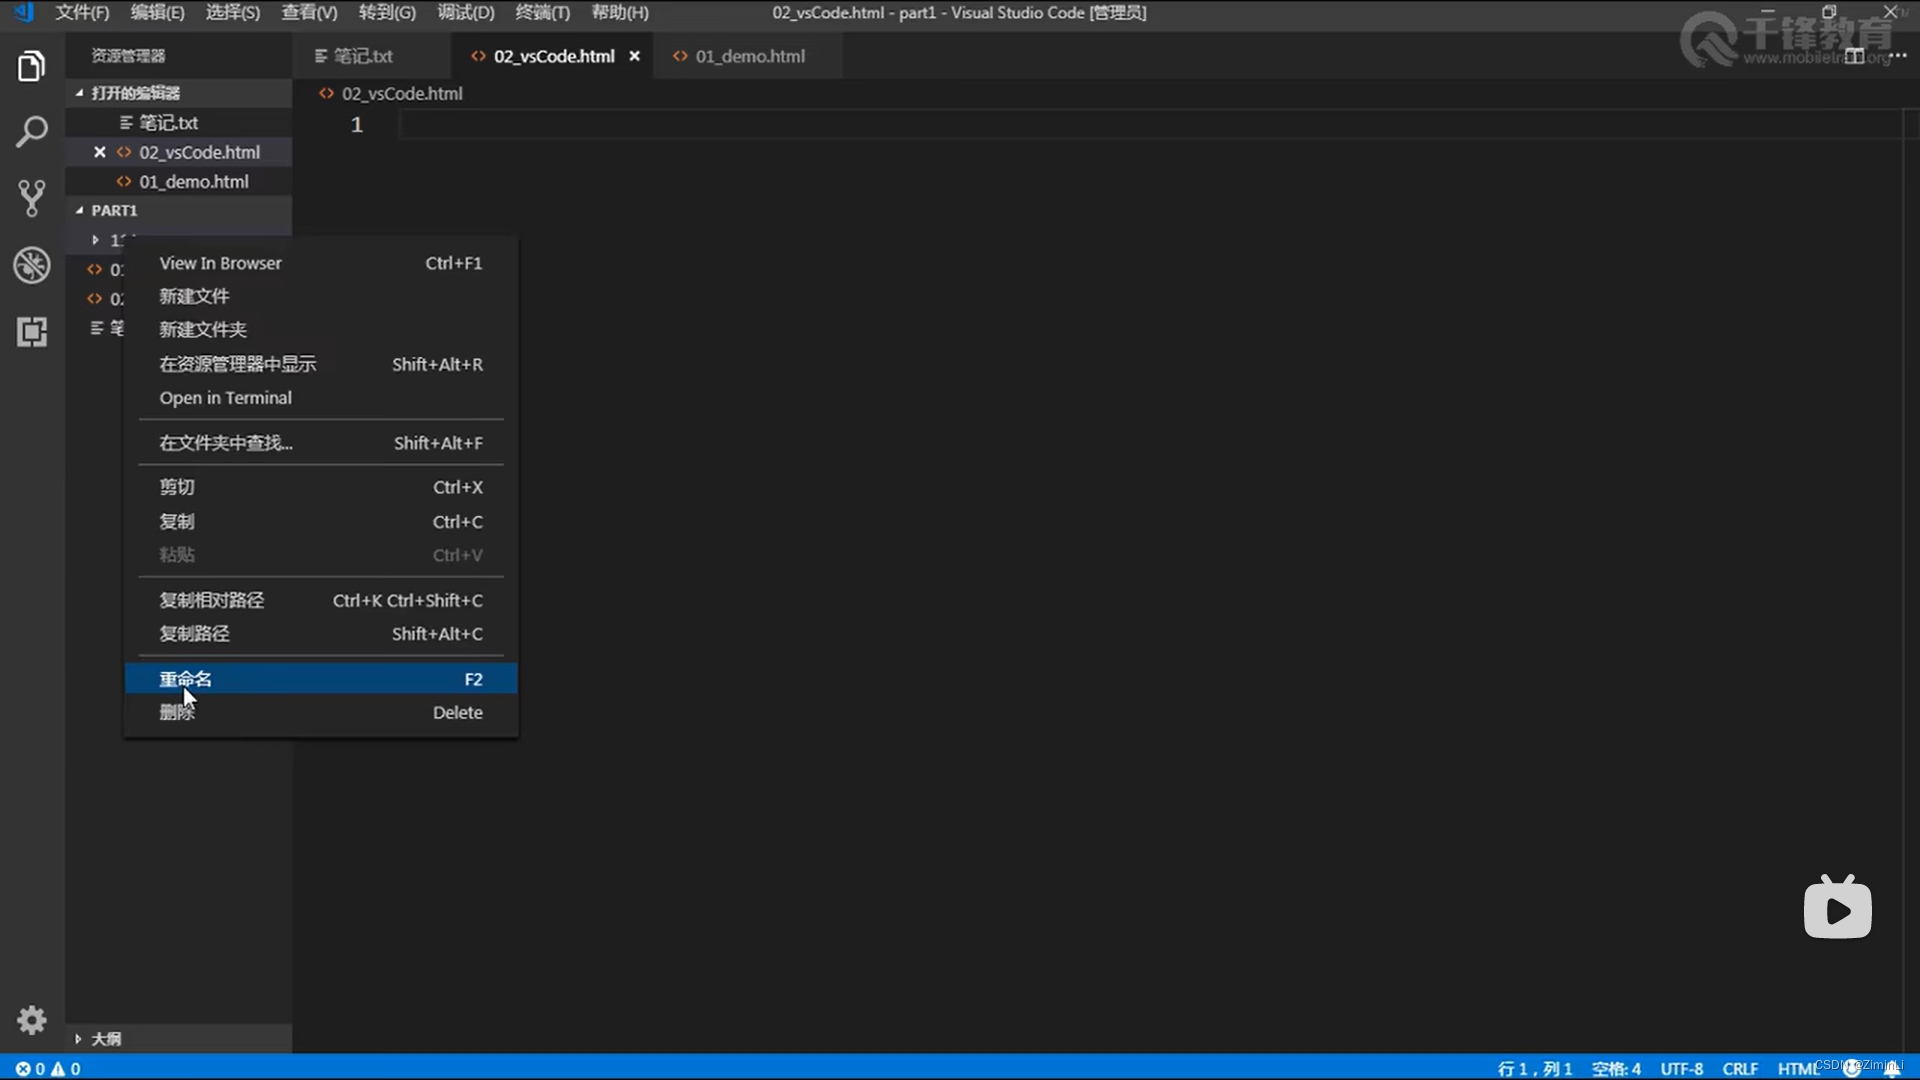Viewport: 1920px width, 1080px height.
Task: Switch to the 01_demo.html tab
Action: click(749, 56)
